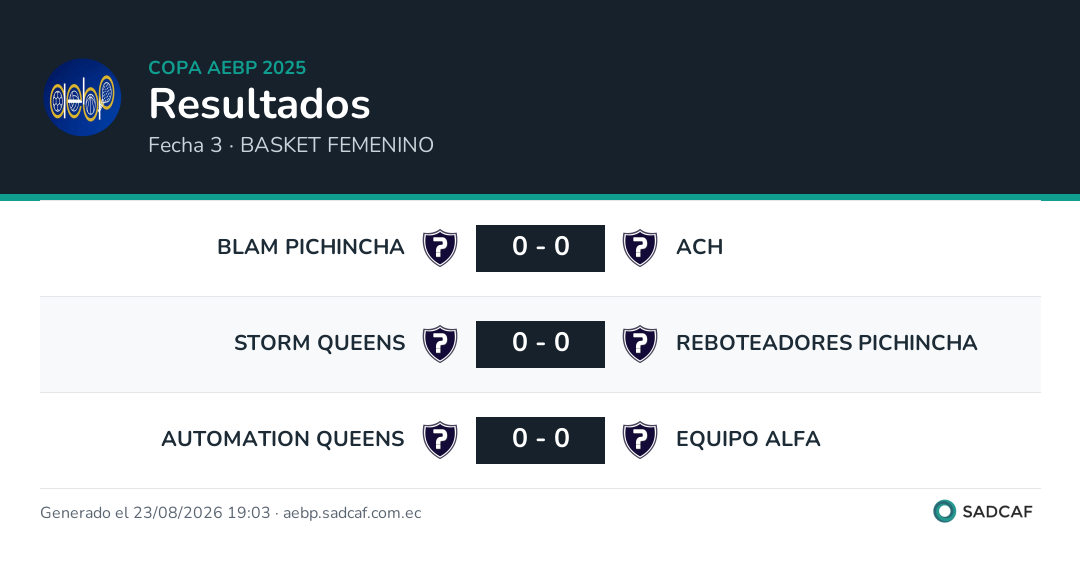
Task: Click EQUIPO ALFA shield icon
Action: tap(640, 440)
